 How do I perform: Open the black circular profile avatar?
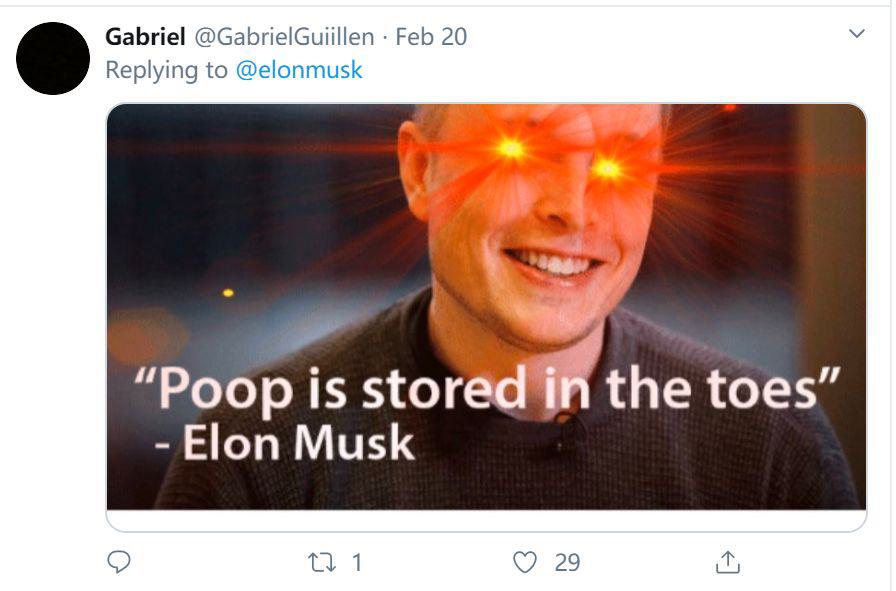(x=53, y=59)
